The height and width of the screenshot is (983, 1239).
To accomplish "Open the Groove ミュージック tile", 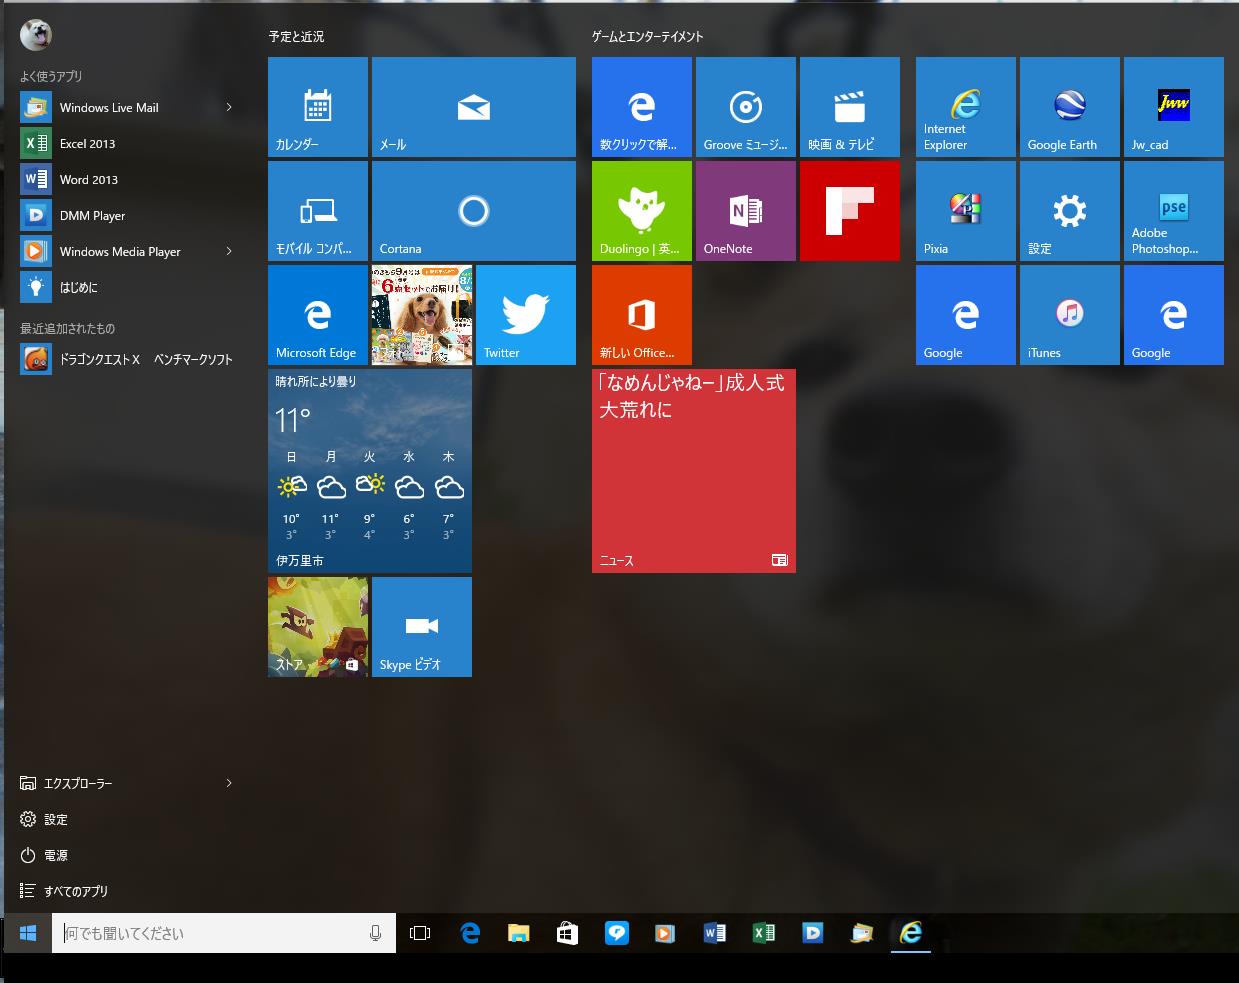I will pos(746,107).
